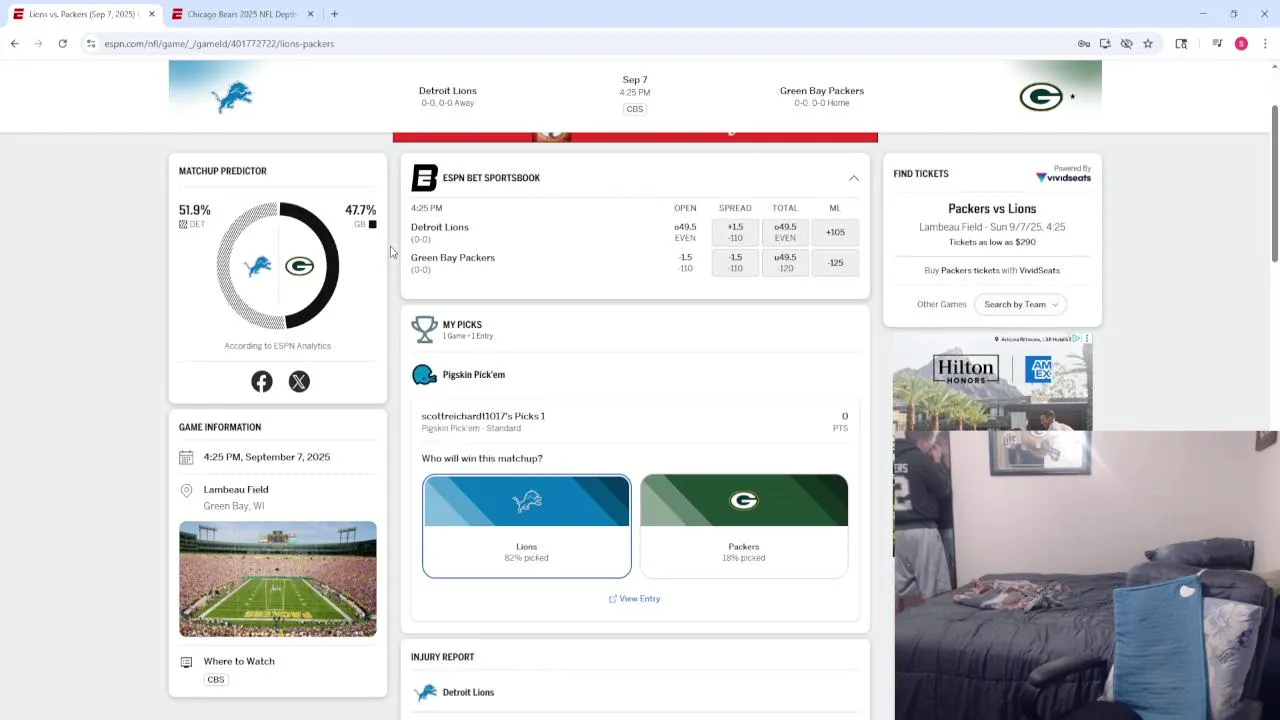Select Packers -125 moneyline
1280x720 pixels.
click(835, 262)
